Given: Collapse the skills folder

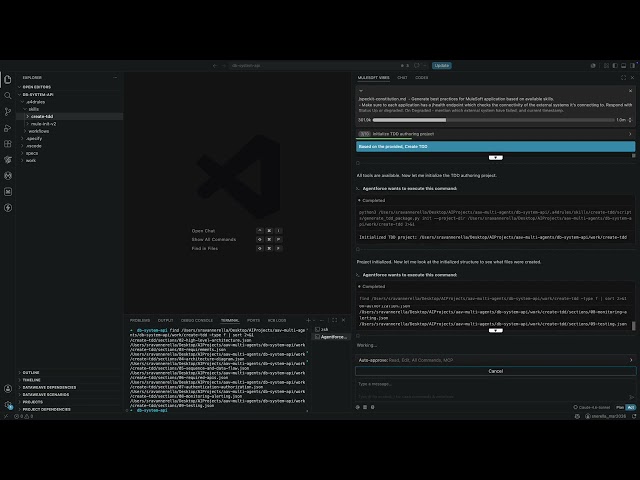Looking at the screenshot, I should (33, 109).
